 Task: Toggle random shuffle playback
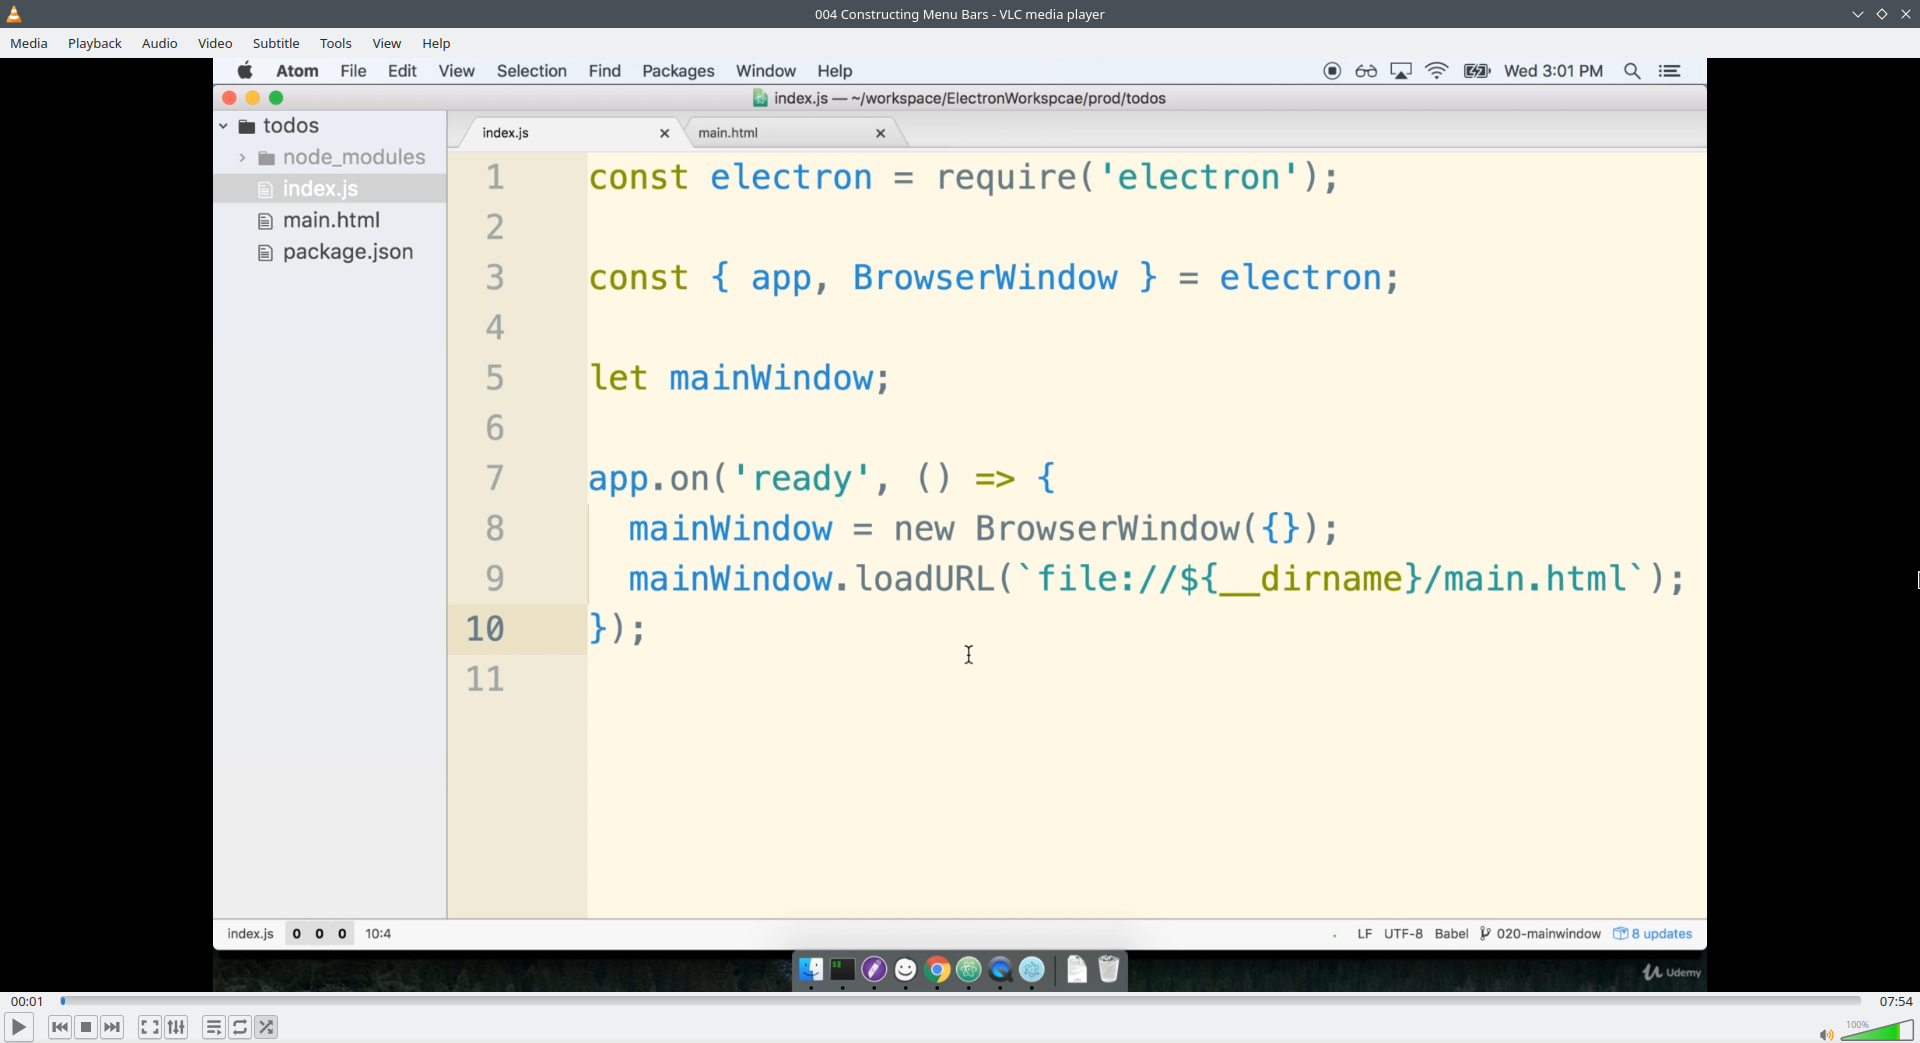click(266, 1027)
